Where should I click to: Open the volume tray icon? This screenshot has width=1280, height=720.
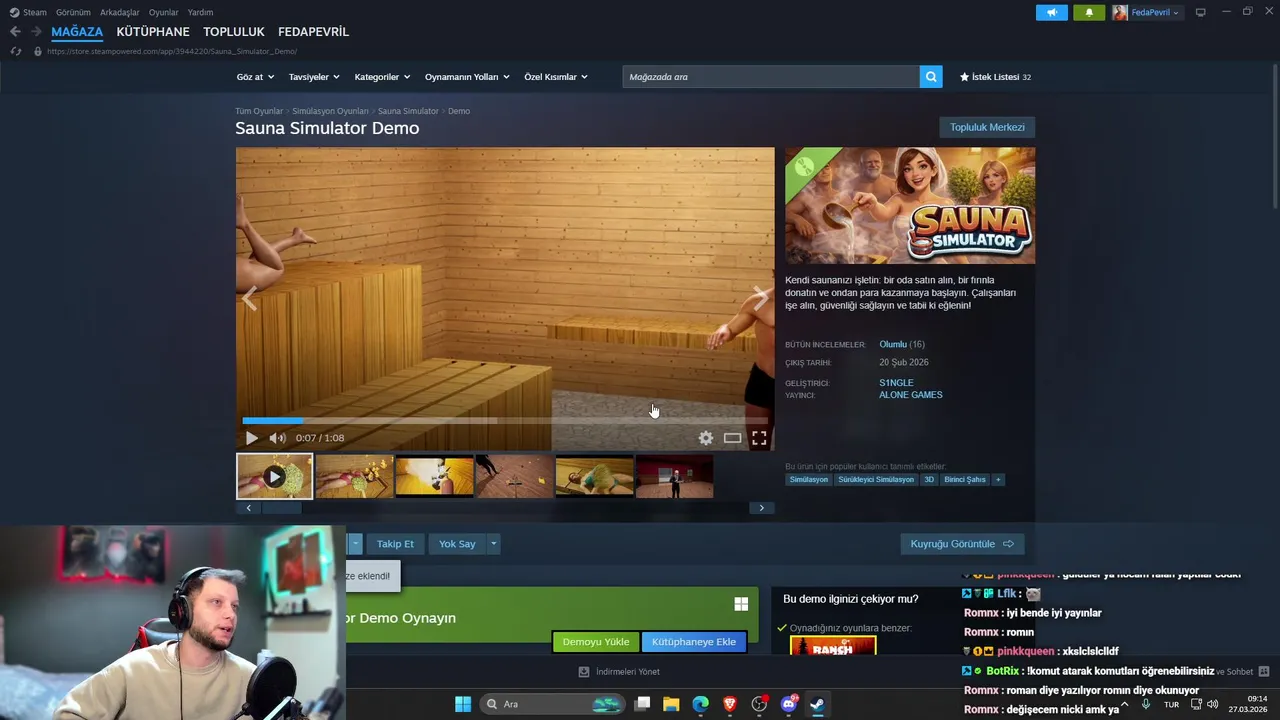click(x=1212, y=704)
